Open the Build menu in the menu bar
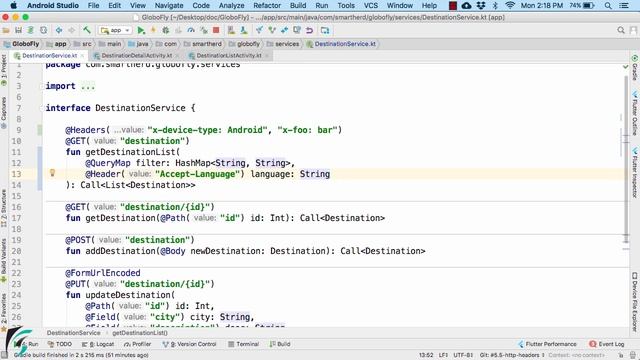The image size is (640, 360). pyautogui.click(x=298, y=6)
